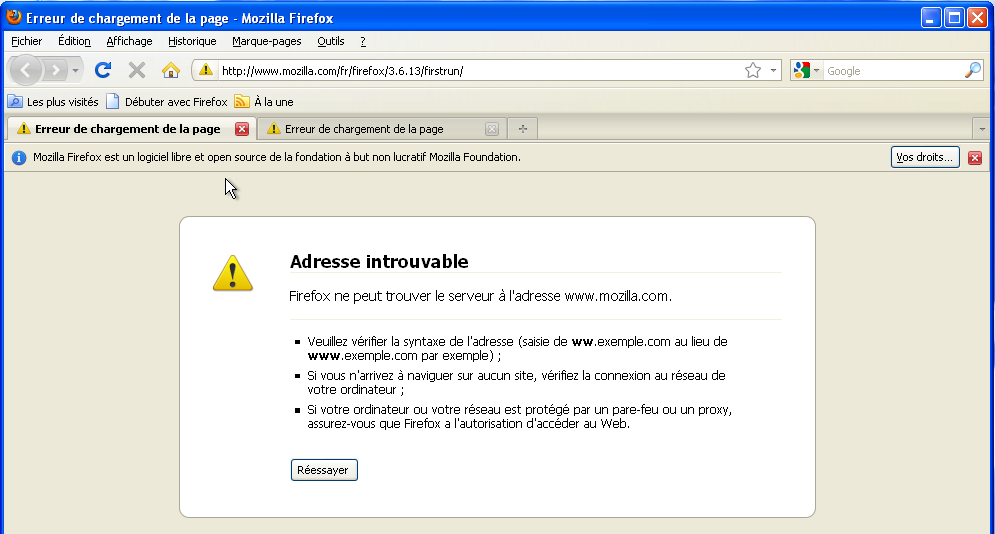This screenshot has height=534, width=995.
Task: Go to the Home page icon
Action: pyautogui.click(x=171, y=70)
